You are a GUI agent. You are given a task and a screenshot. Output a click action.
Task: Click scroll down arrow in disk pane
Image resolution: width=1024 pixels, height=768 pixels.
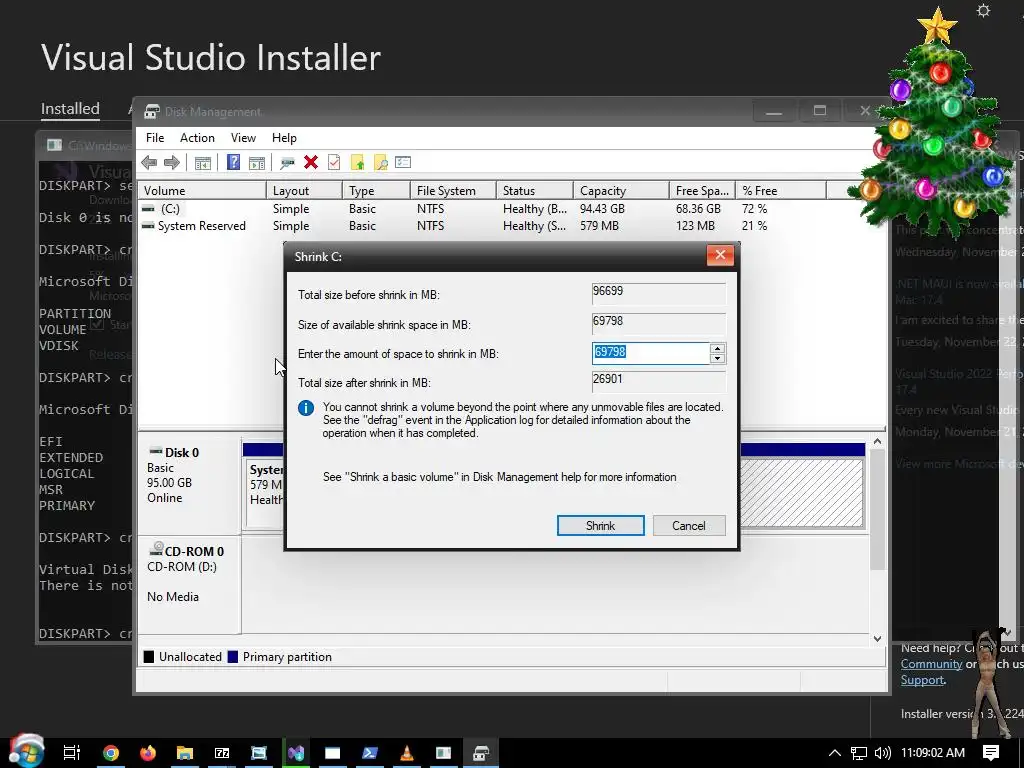click(878, 639)
